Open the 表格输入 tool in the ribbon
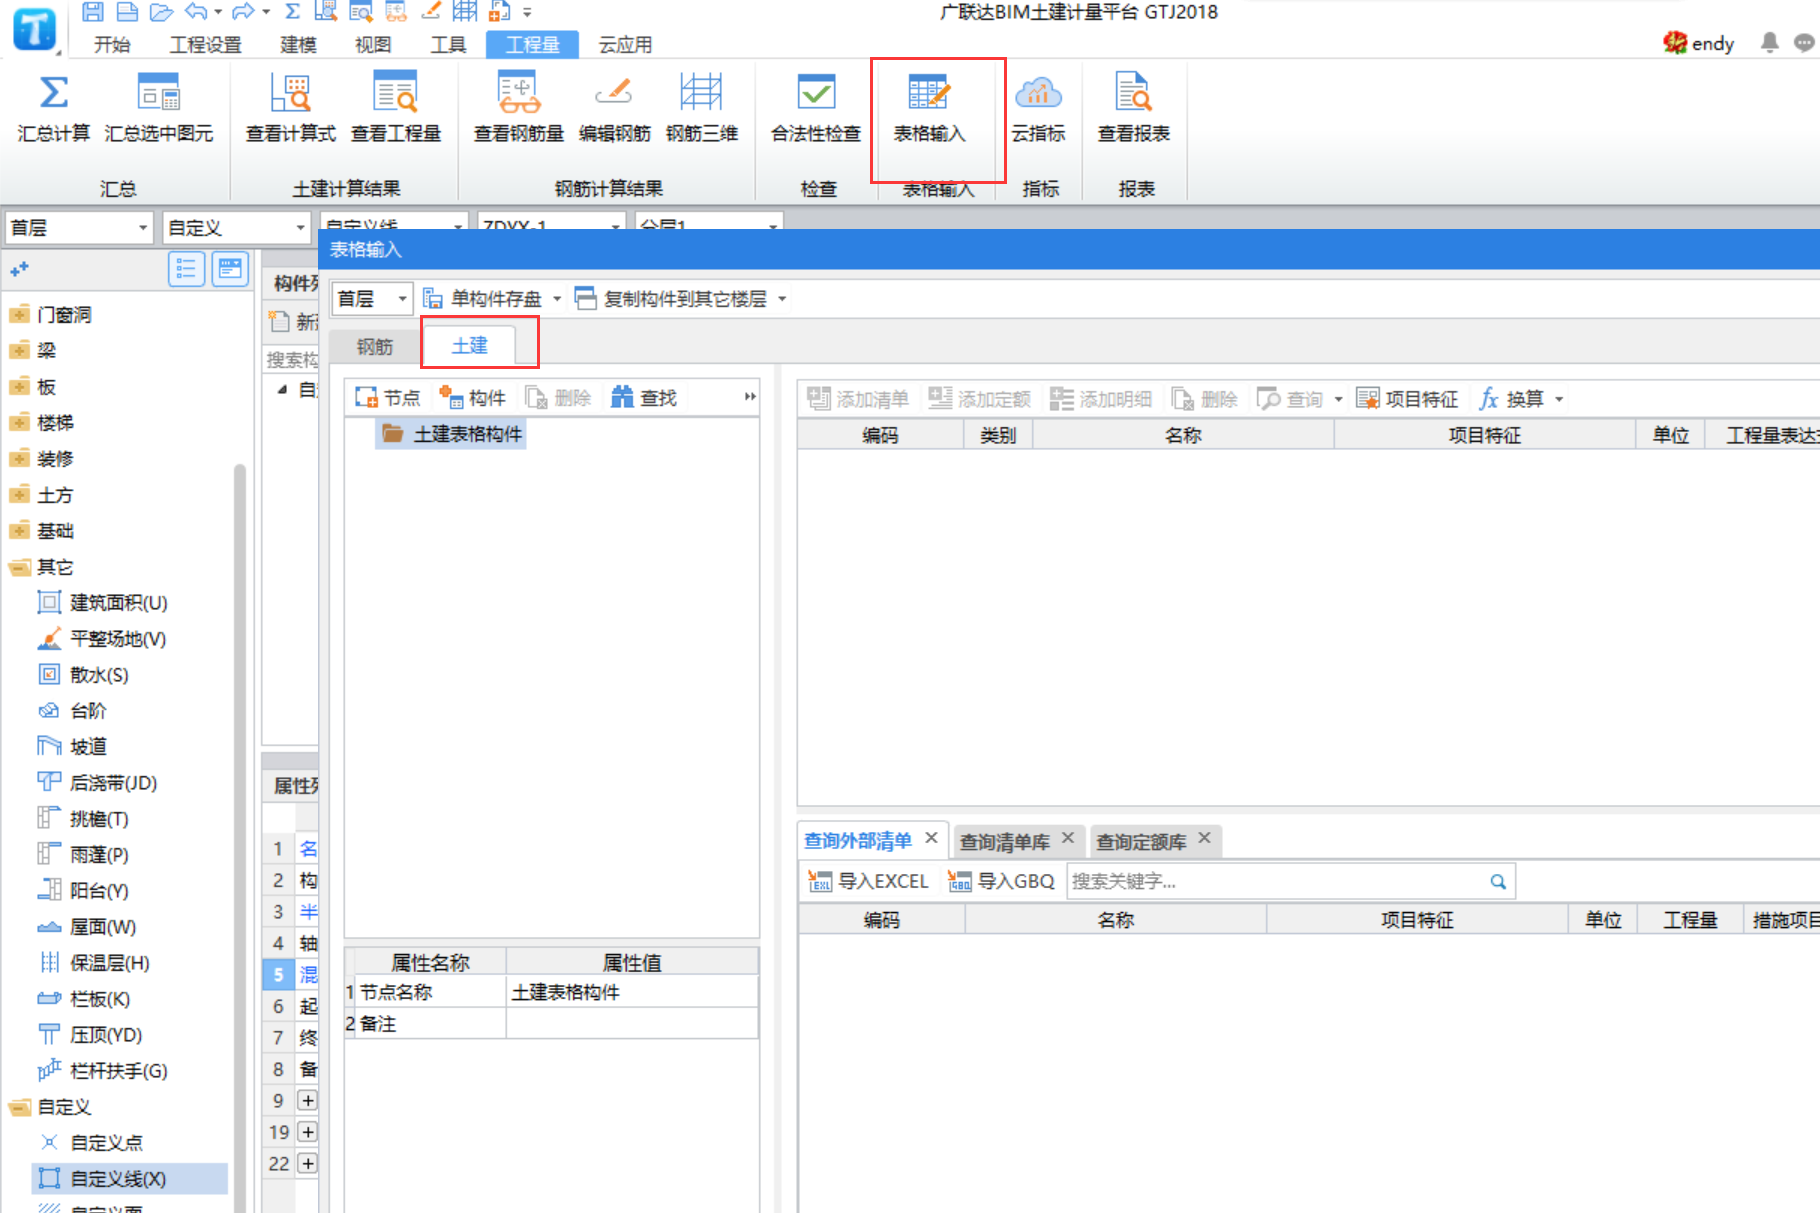The height and width of the screenshot is (1213, 1820). point(929,107)
